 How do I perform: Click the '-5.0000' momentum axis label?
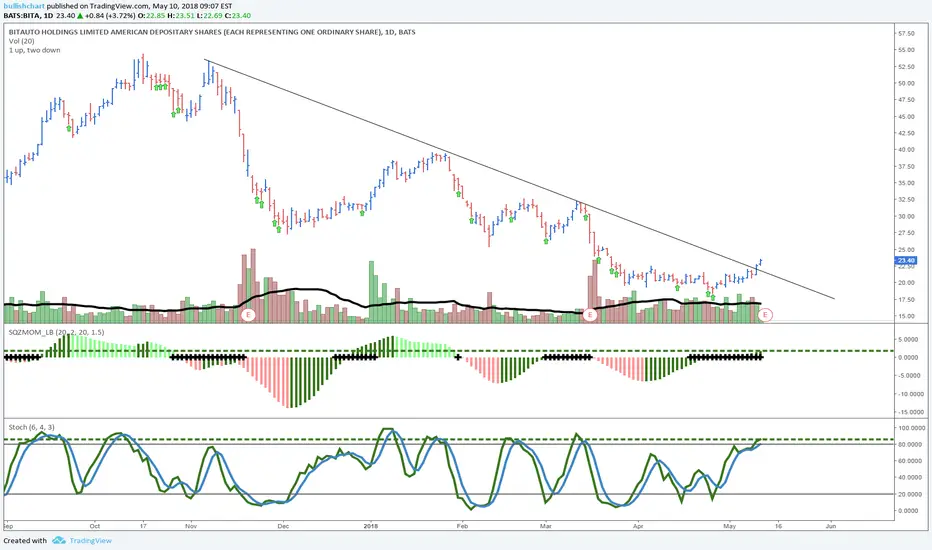[x=911, y=375]
